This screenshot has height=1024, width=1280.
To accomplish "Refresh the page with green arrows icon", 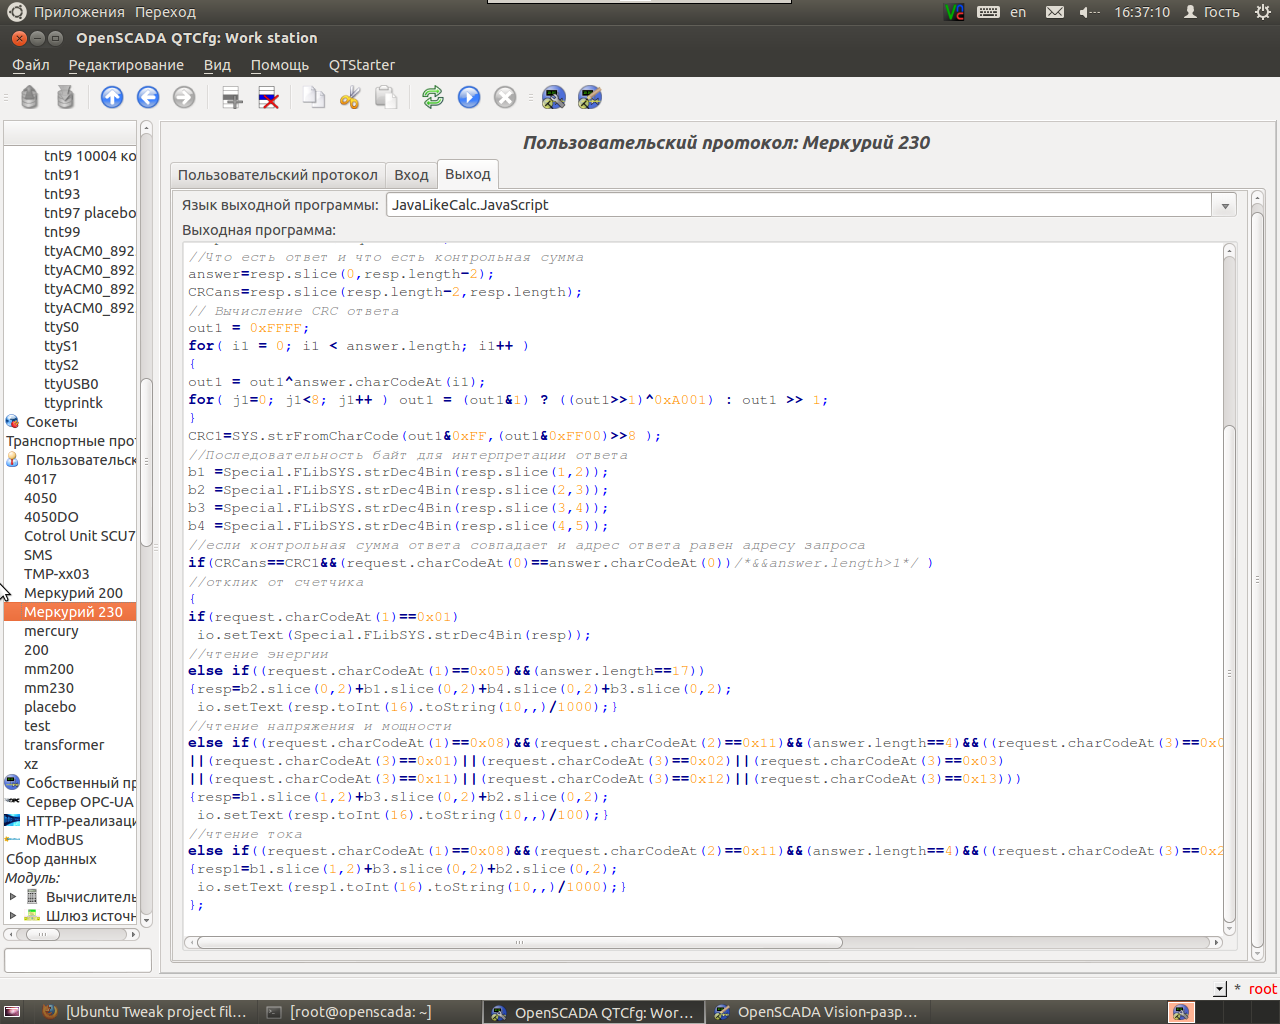I will pyautogui.click(x=432, y=97).
